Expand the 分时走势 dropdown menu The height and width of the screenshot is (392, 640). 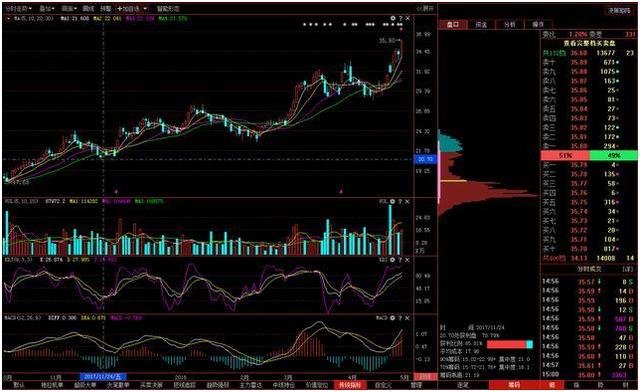(x=18, y=8)
